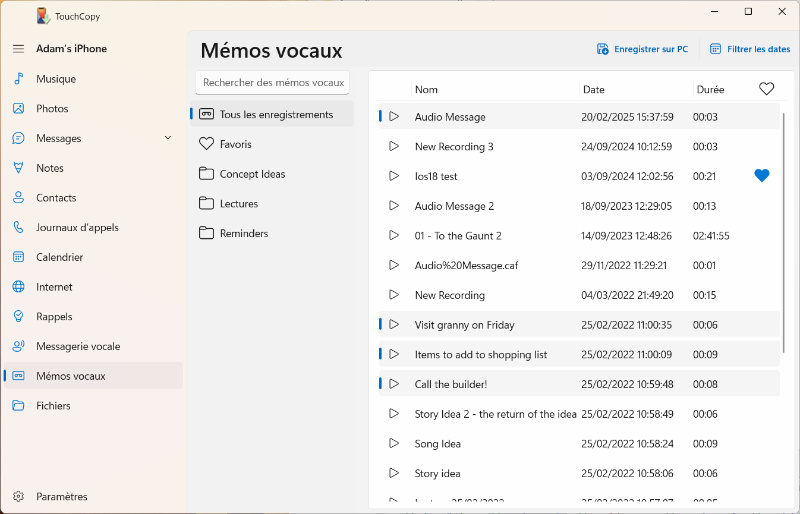Open the Photos section

coord(93,109)
